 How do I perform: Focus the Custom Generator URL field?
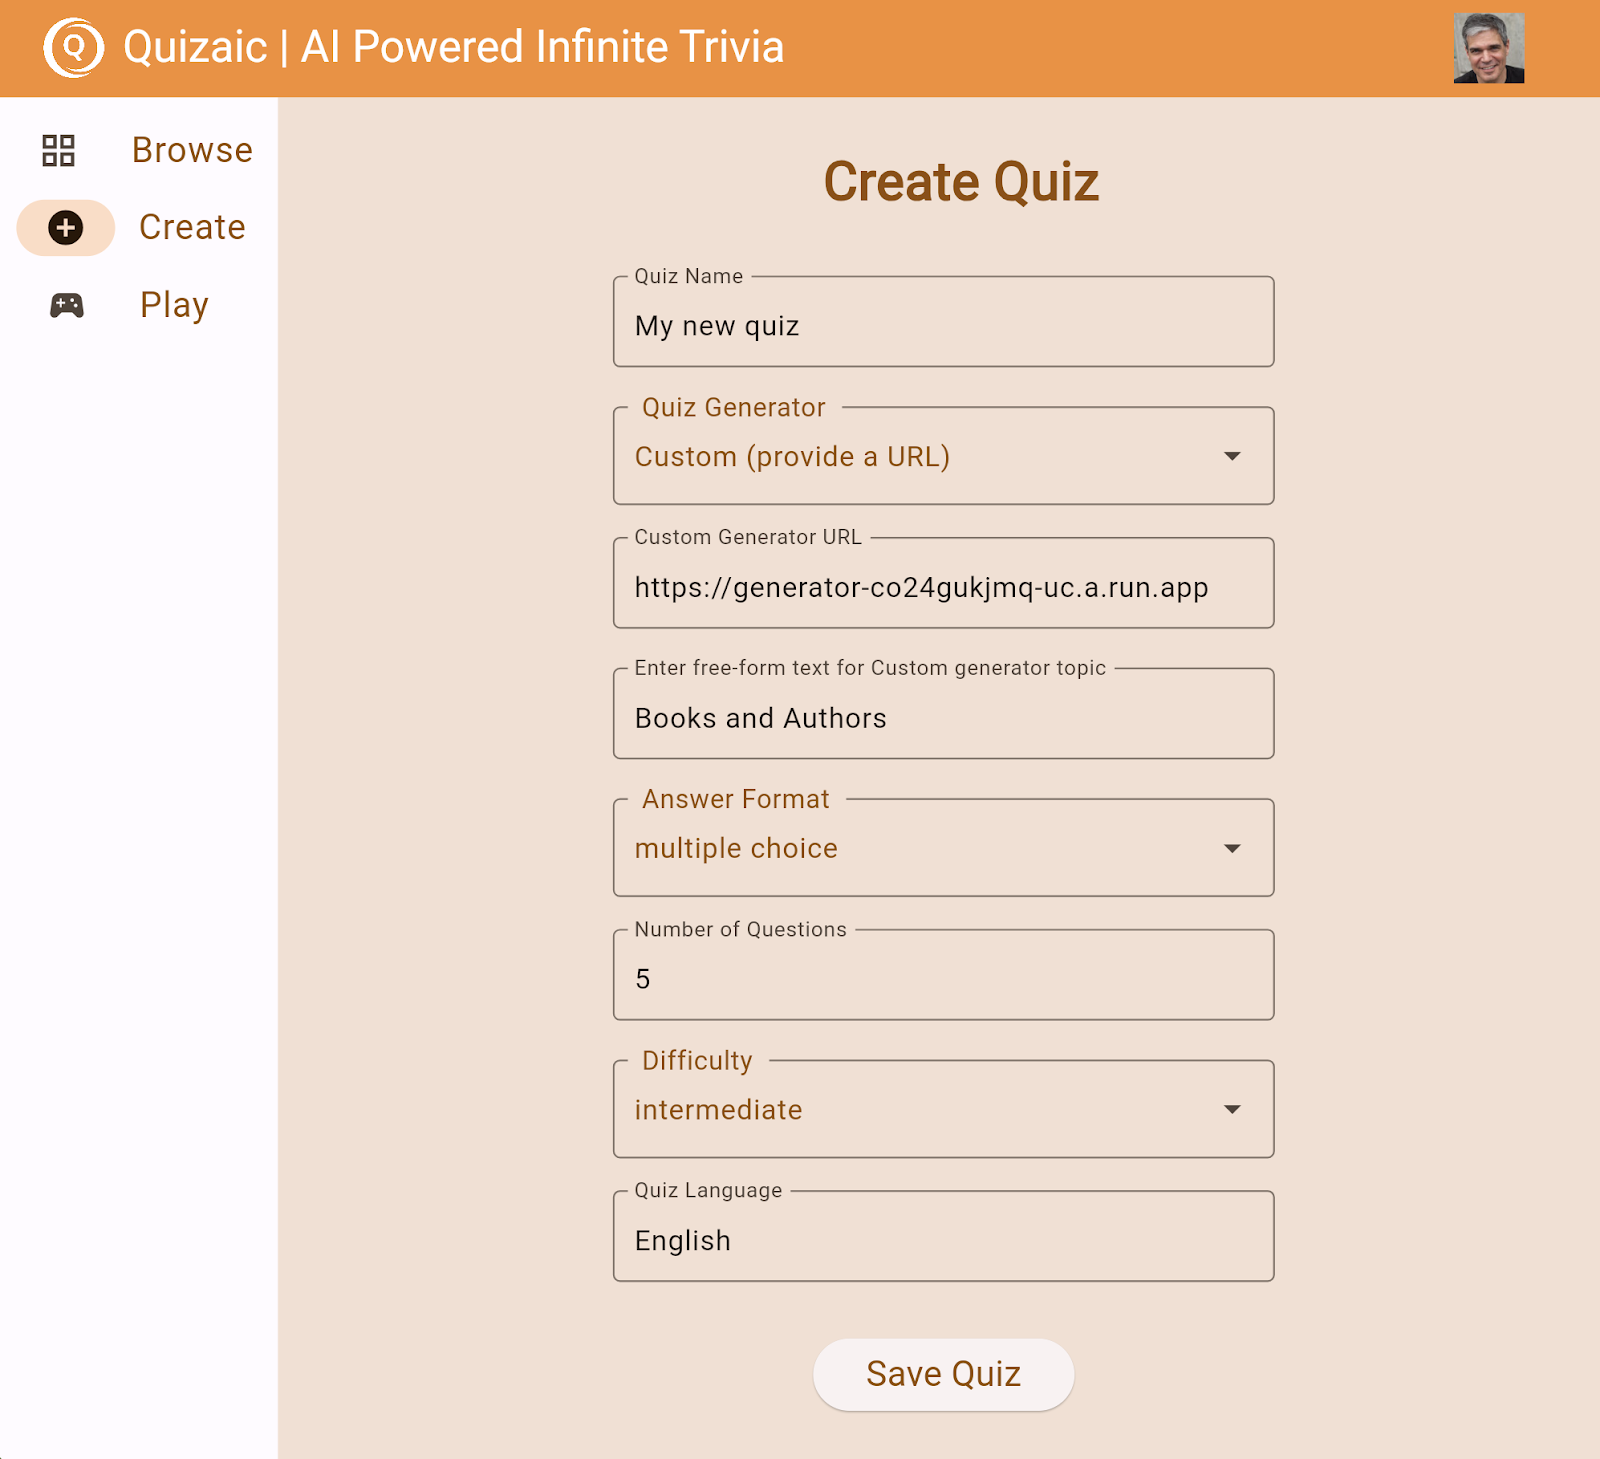coord(943,587)
